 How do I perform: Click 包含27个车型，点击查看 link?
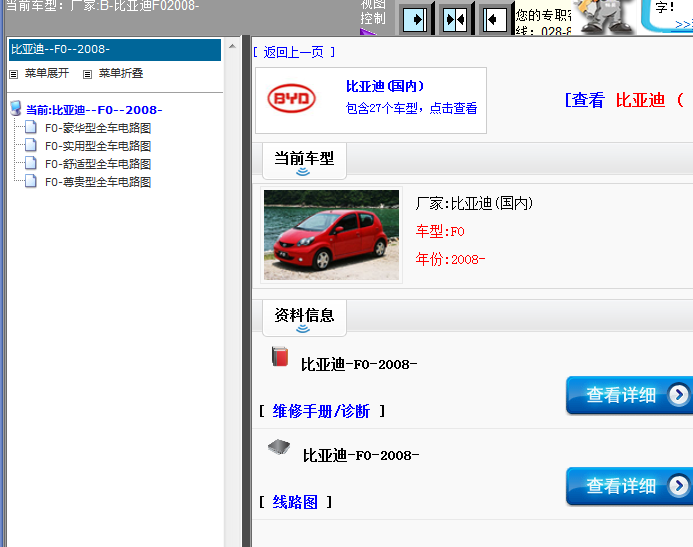(x=411, y=108)
